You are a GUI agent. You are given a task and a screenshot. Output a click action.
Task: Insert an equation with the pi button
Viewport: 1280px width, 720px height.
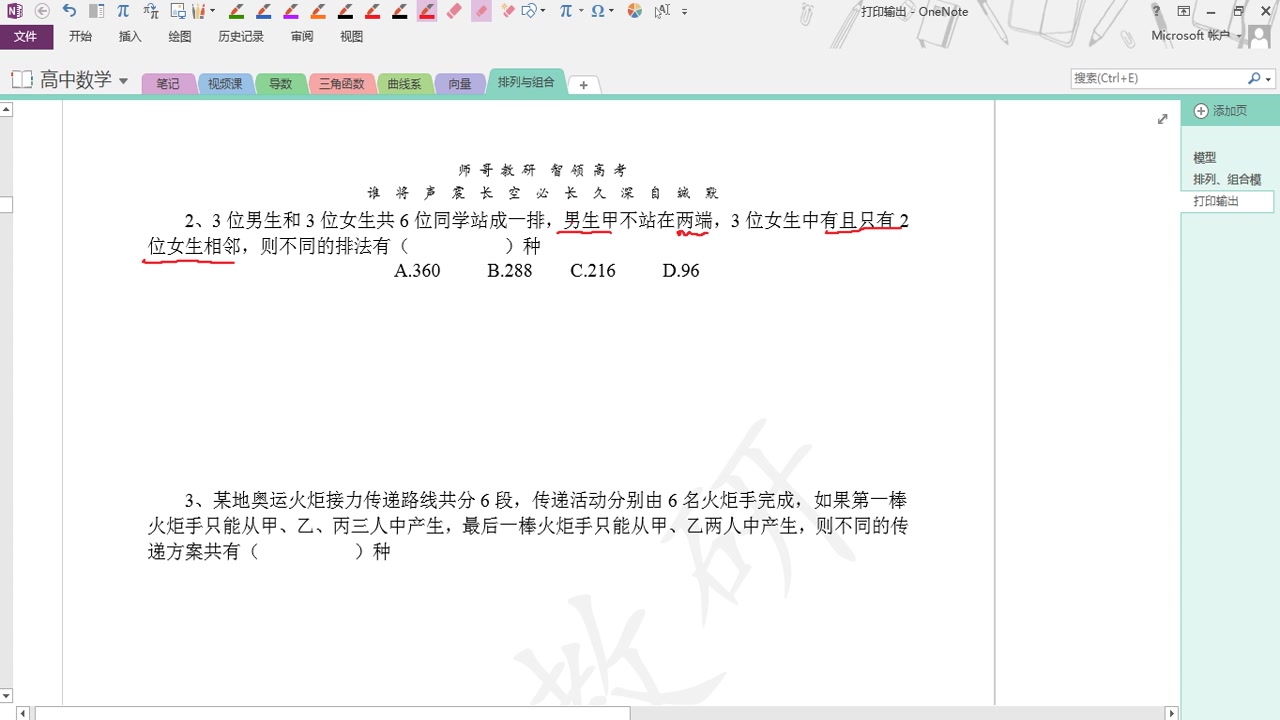tap(566, 11)
